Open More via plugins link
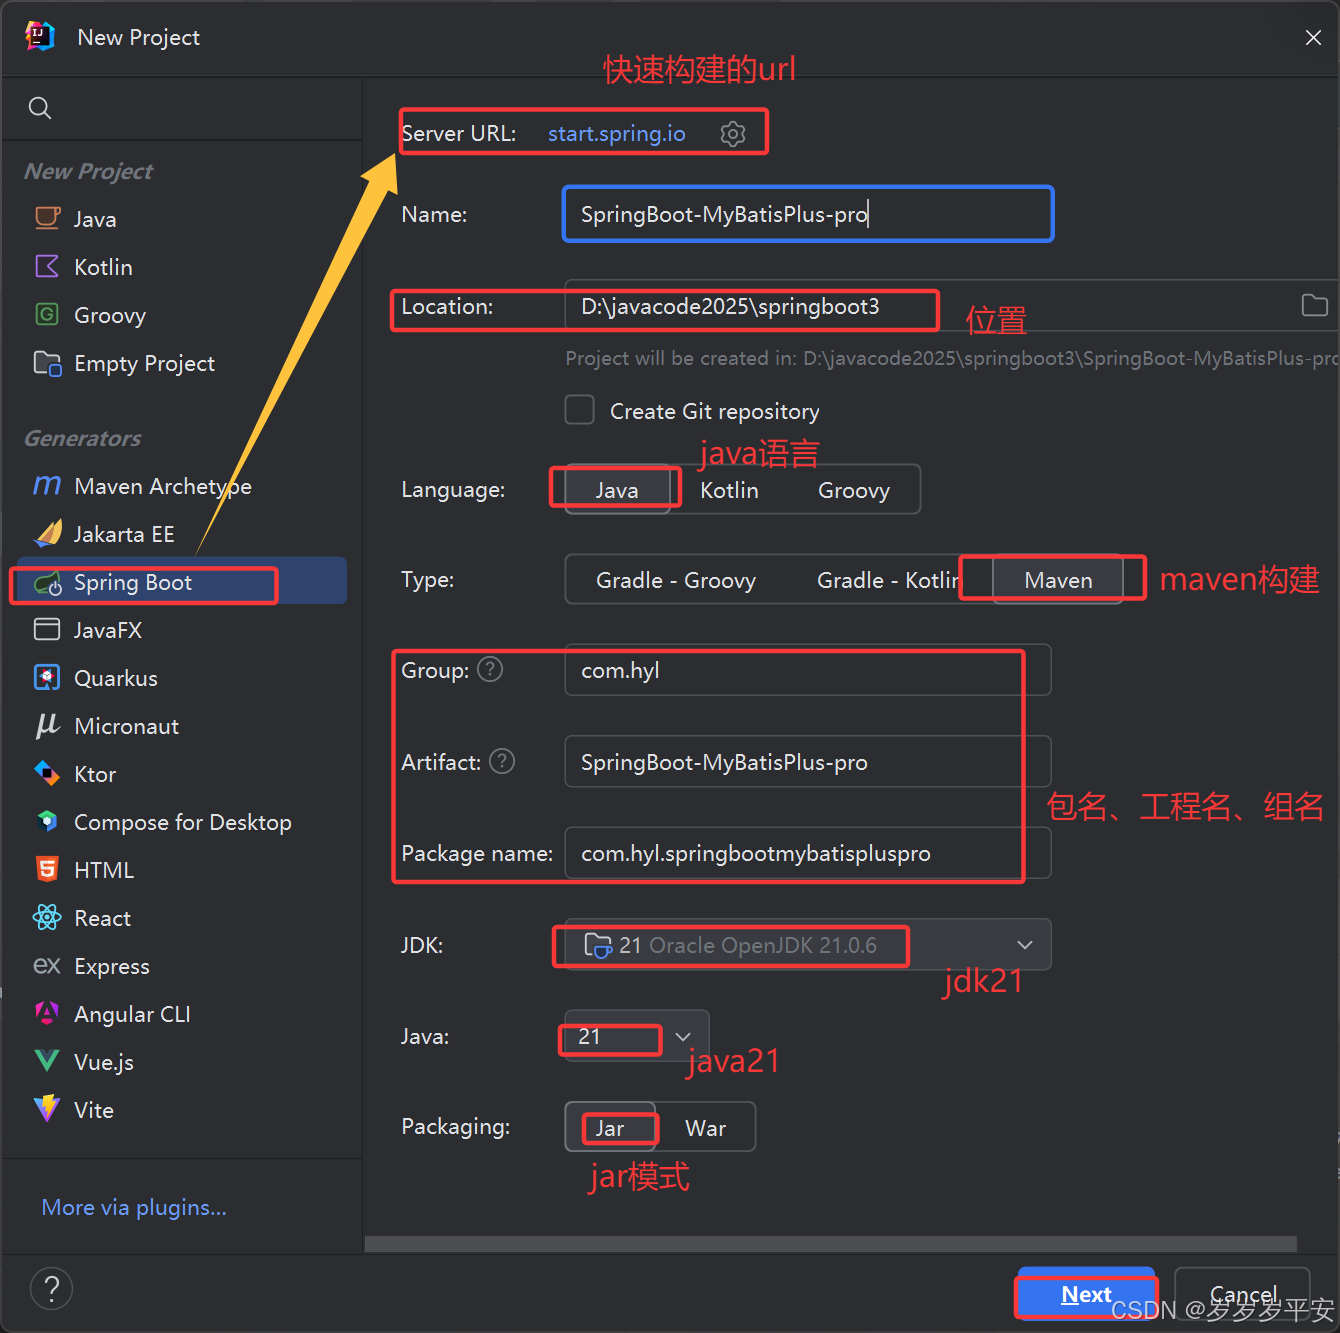1340x1333 pixels. [134, 1207]
